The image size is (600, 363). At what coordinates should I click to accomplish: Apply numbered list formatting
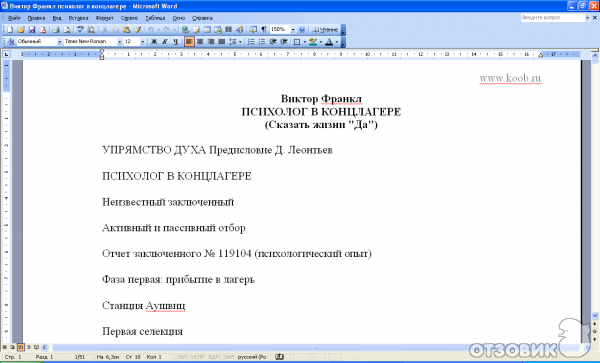click(x=251, y=42)
